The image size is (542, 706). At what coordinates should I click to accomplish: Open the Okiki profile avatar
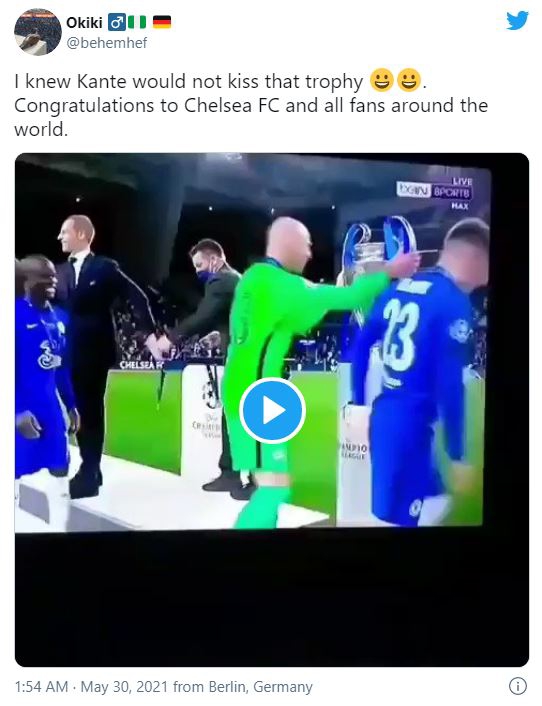click(x=38, y=32)
